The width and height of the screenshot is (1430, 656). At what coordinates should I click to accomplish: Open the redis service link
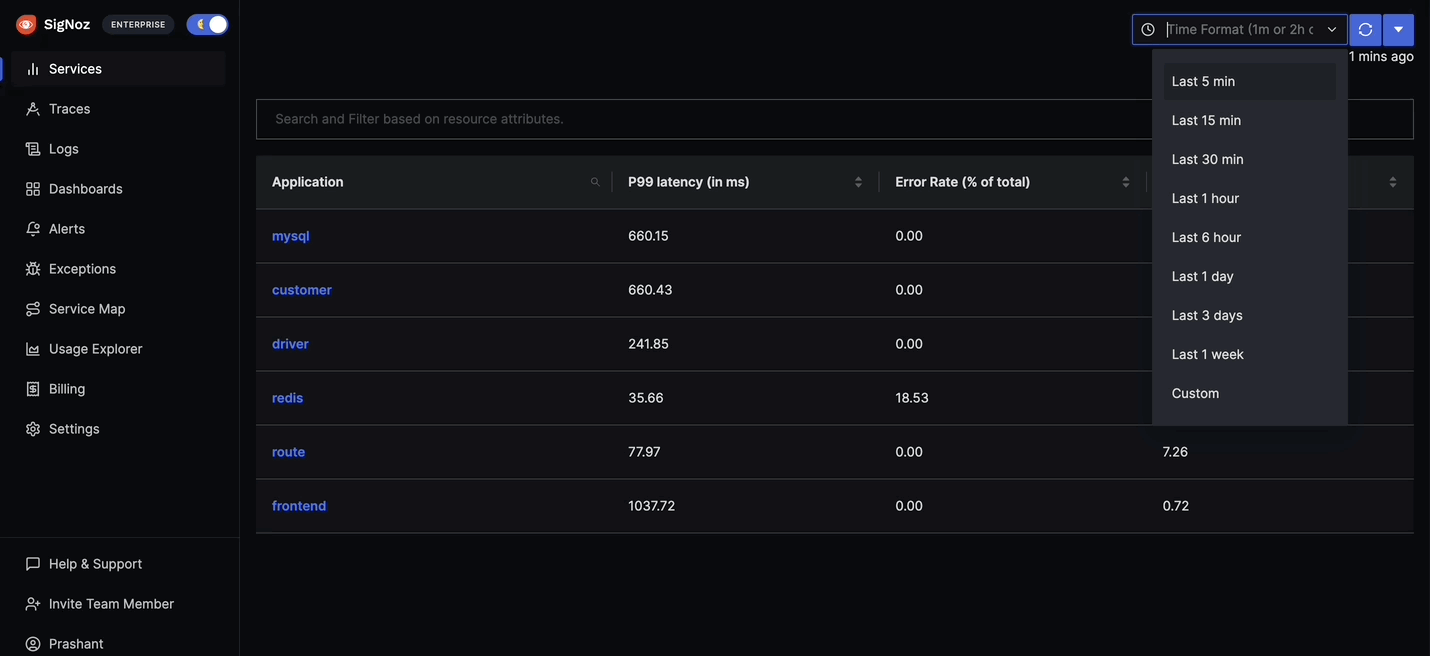pyautogui.click(x=287, y=398)
